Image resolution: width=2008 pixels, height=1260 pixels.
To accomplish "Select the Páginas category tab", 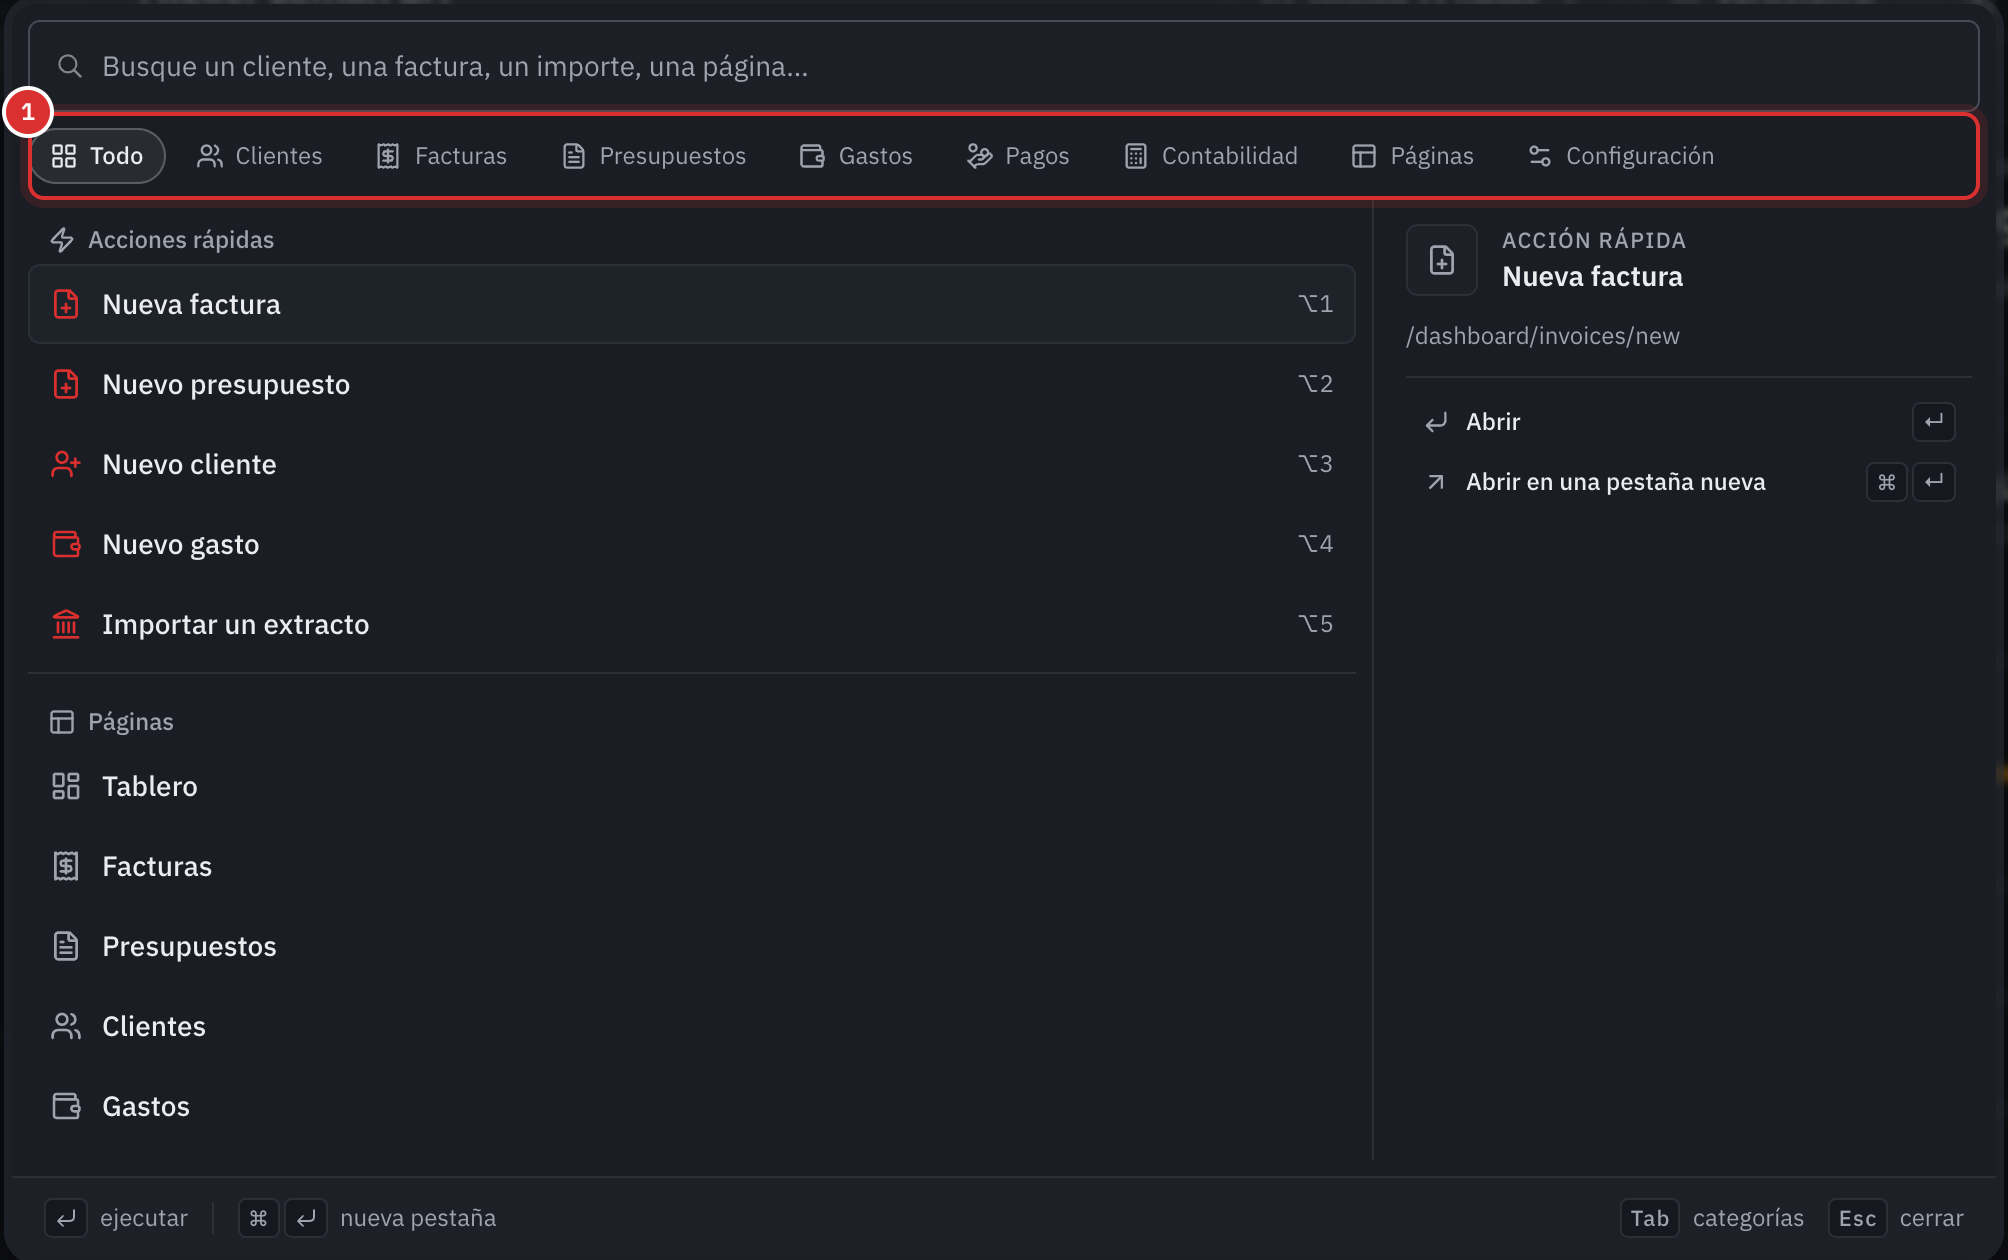I will point(1413,156).
